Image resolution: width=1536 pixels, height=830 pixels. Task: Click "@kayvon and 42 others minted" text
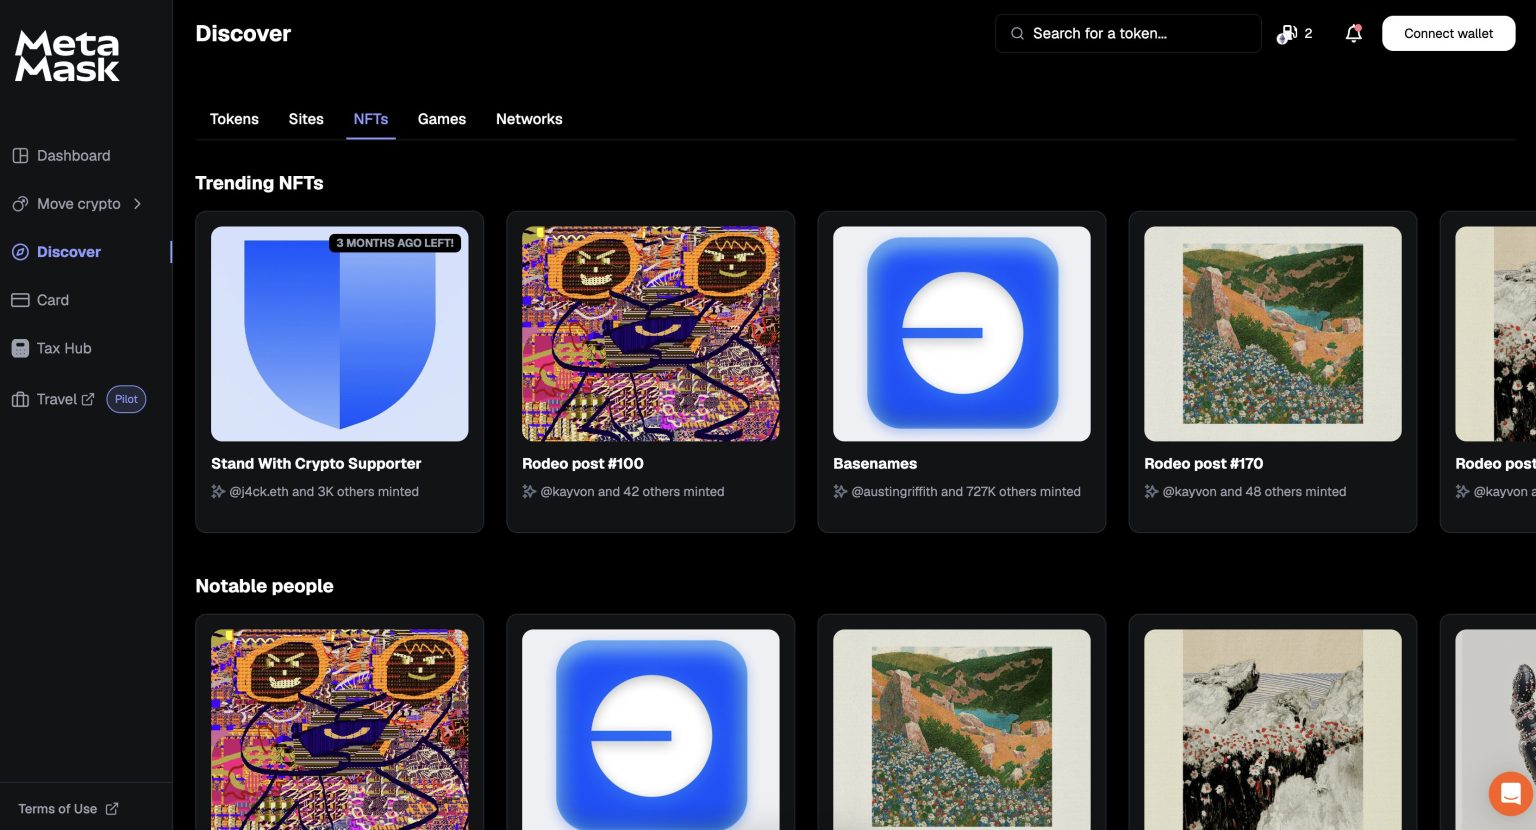tap(632, 491)
